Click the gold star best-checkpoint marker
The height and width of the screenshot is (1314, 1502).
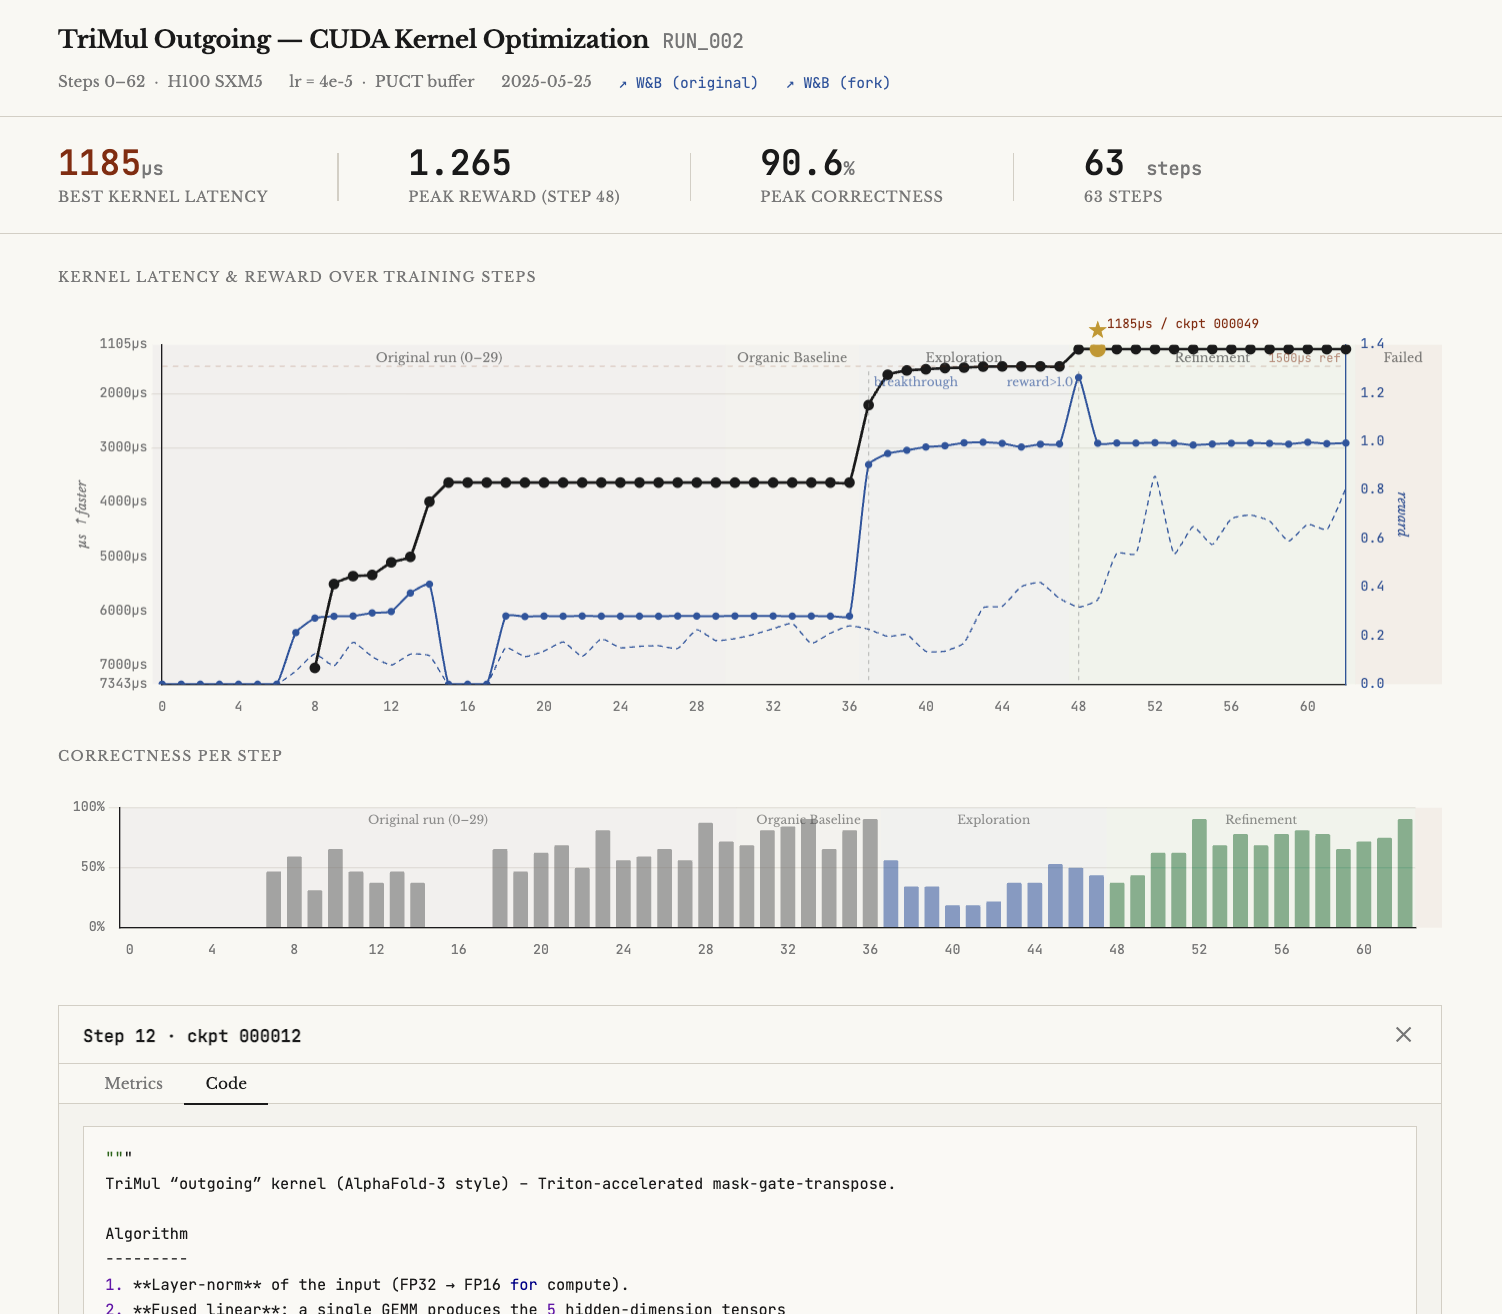1097,330
